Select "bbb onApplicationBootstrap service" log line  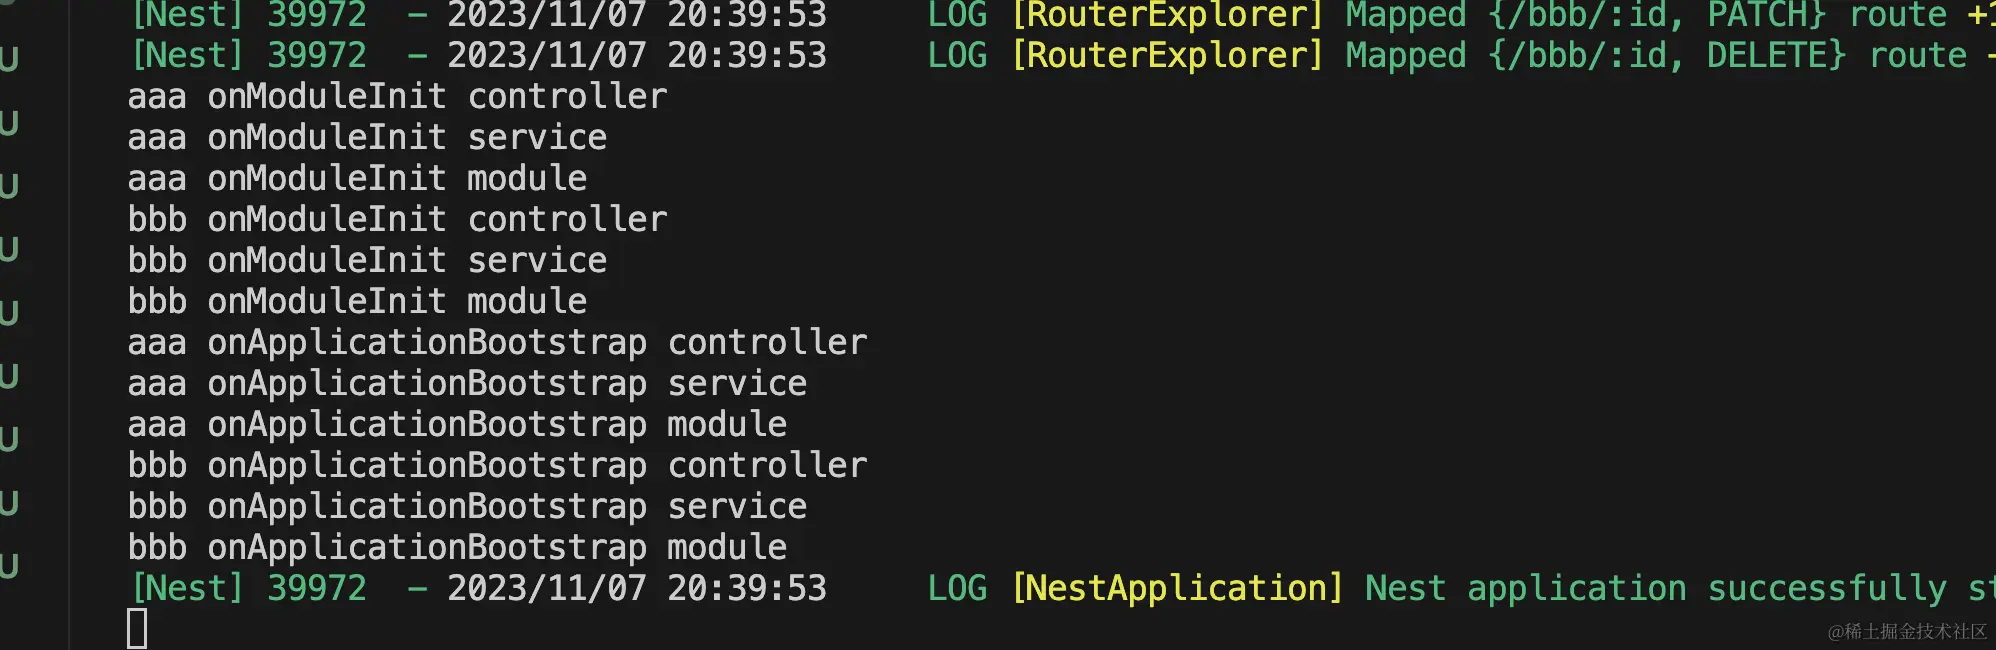[x=467, y=507]
